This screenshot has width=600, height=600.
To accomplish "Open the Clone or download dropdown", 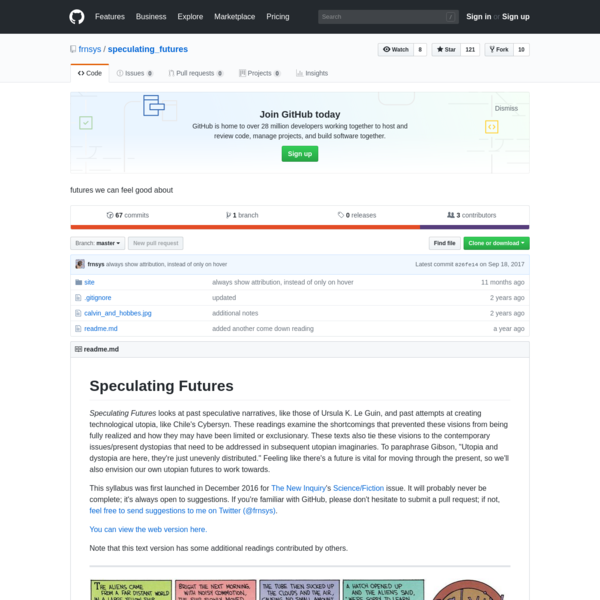I will (x=496, y=243).
